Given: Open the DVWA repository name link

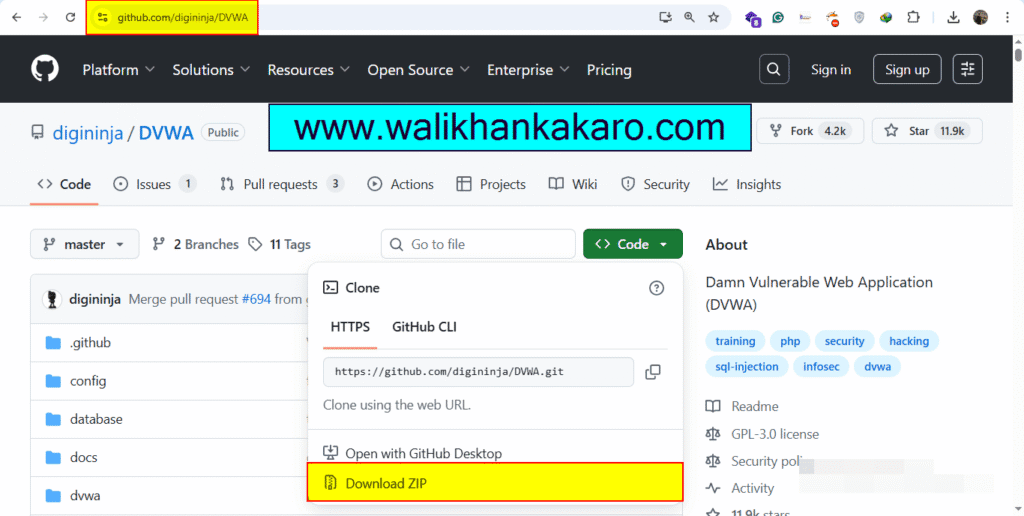Looking at the screenshot, I should point(166,133).
